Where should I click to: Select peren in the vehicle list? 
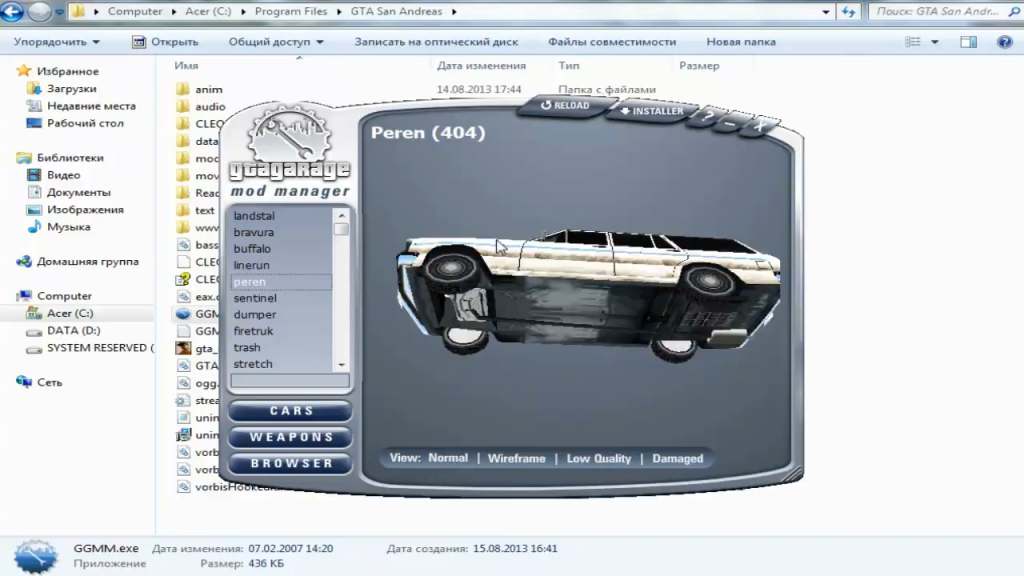tap(281, 281)
